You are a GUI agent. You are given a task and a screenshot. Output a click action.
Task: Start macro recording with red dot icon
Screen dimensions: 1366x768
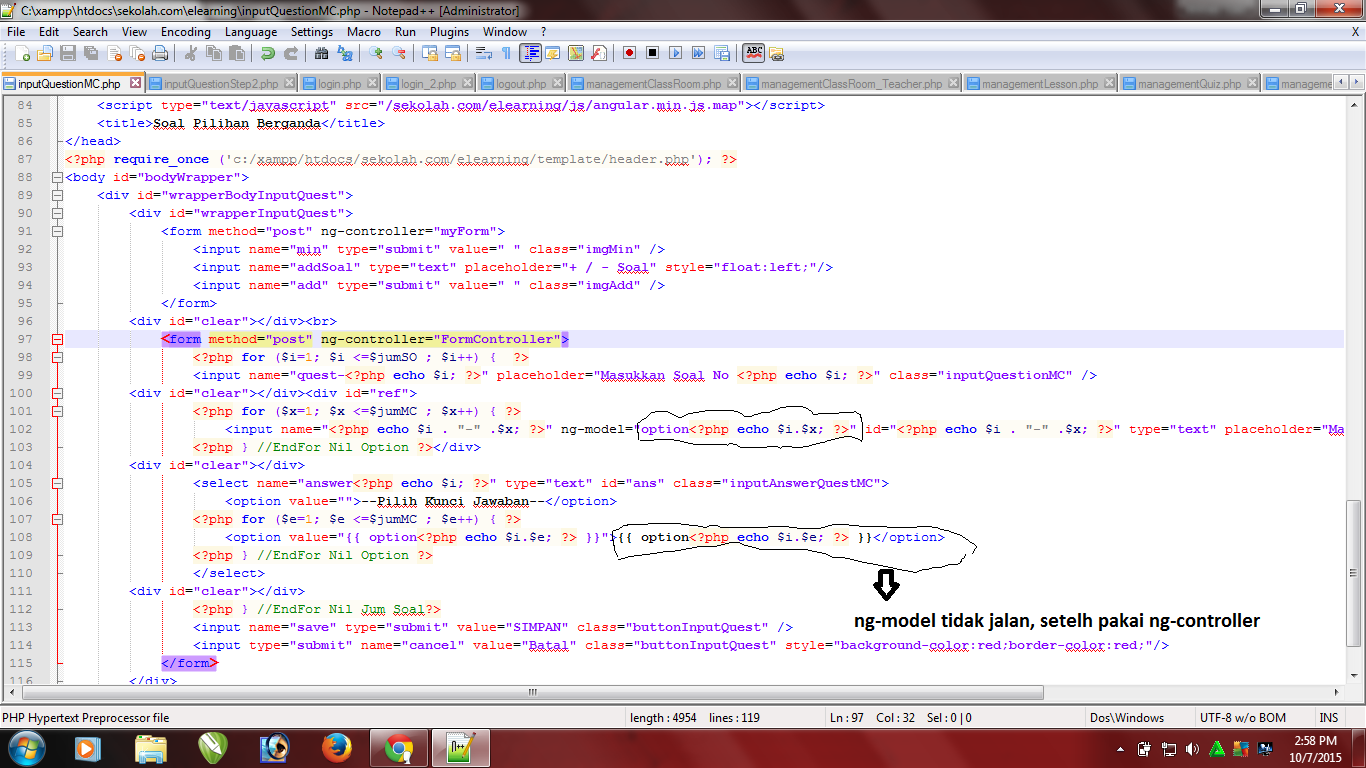coord(630,53)
